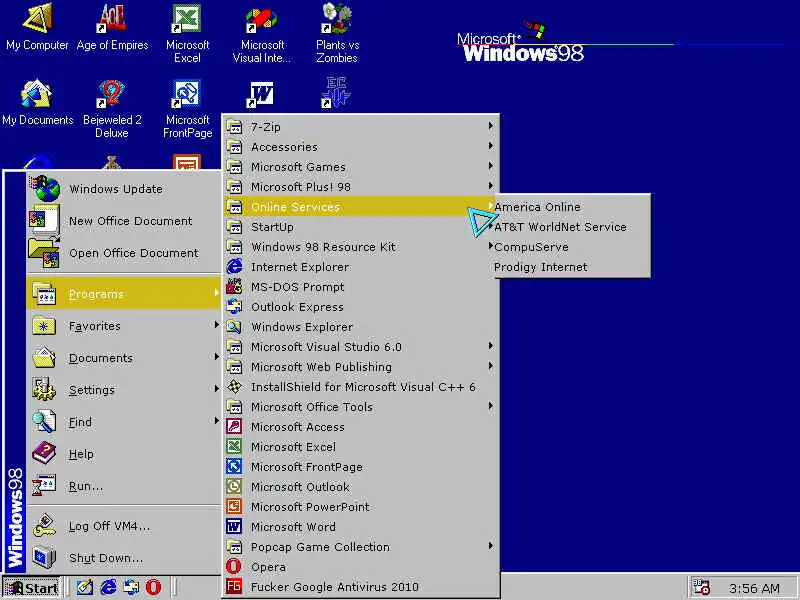Choose Shut Down... option

tap(124, 557)
